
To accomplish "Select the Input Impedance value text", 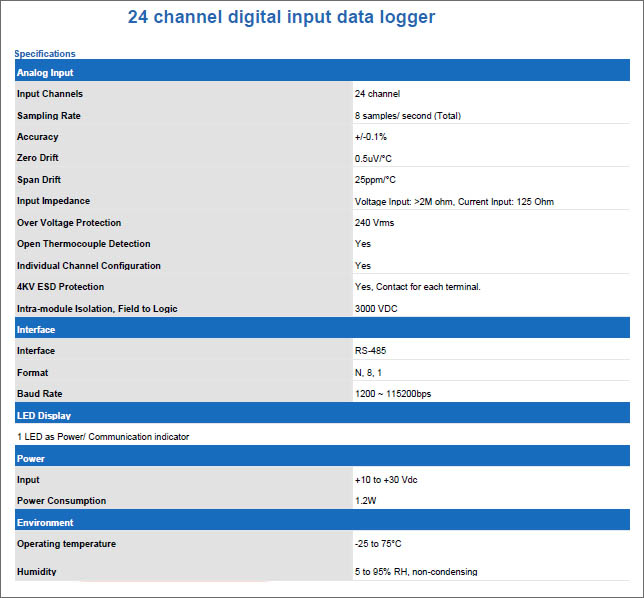I will tap(454, 202).
